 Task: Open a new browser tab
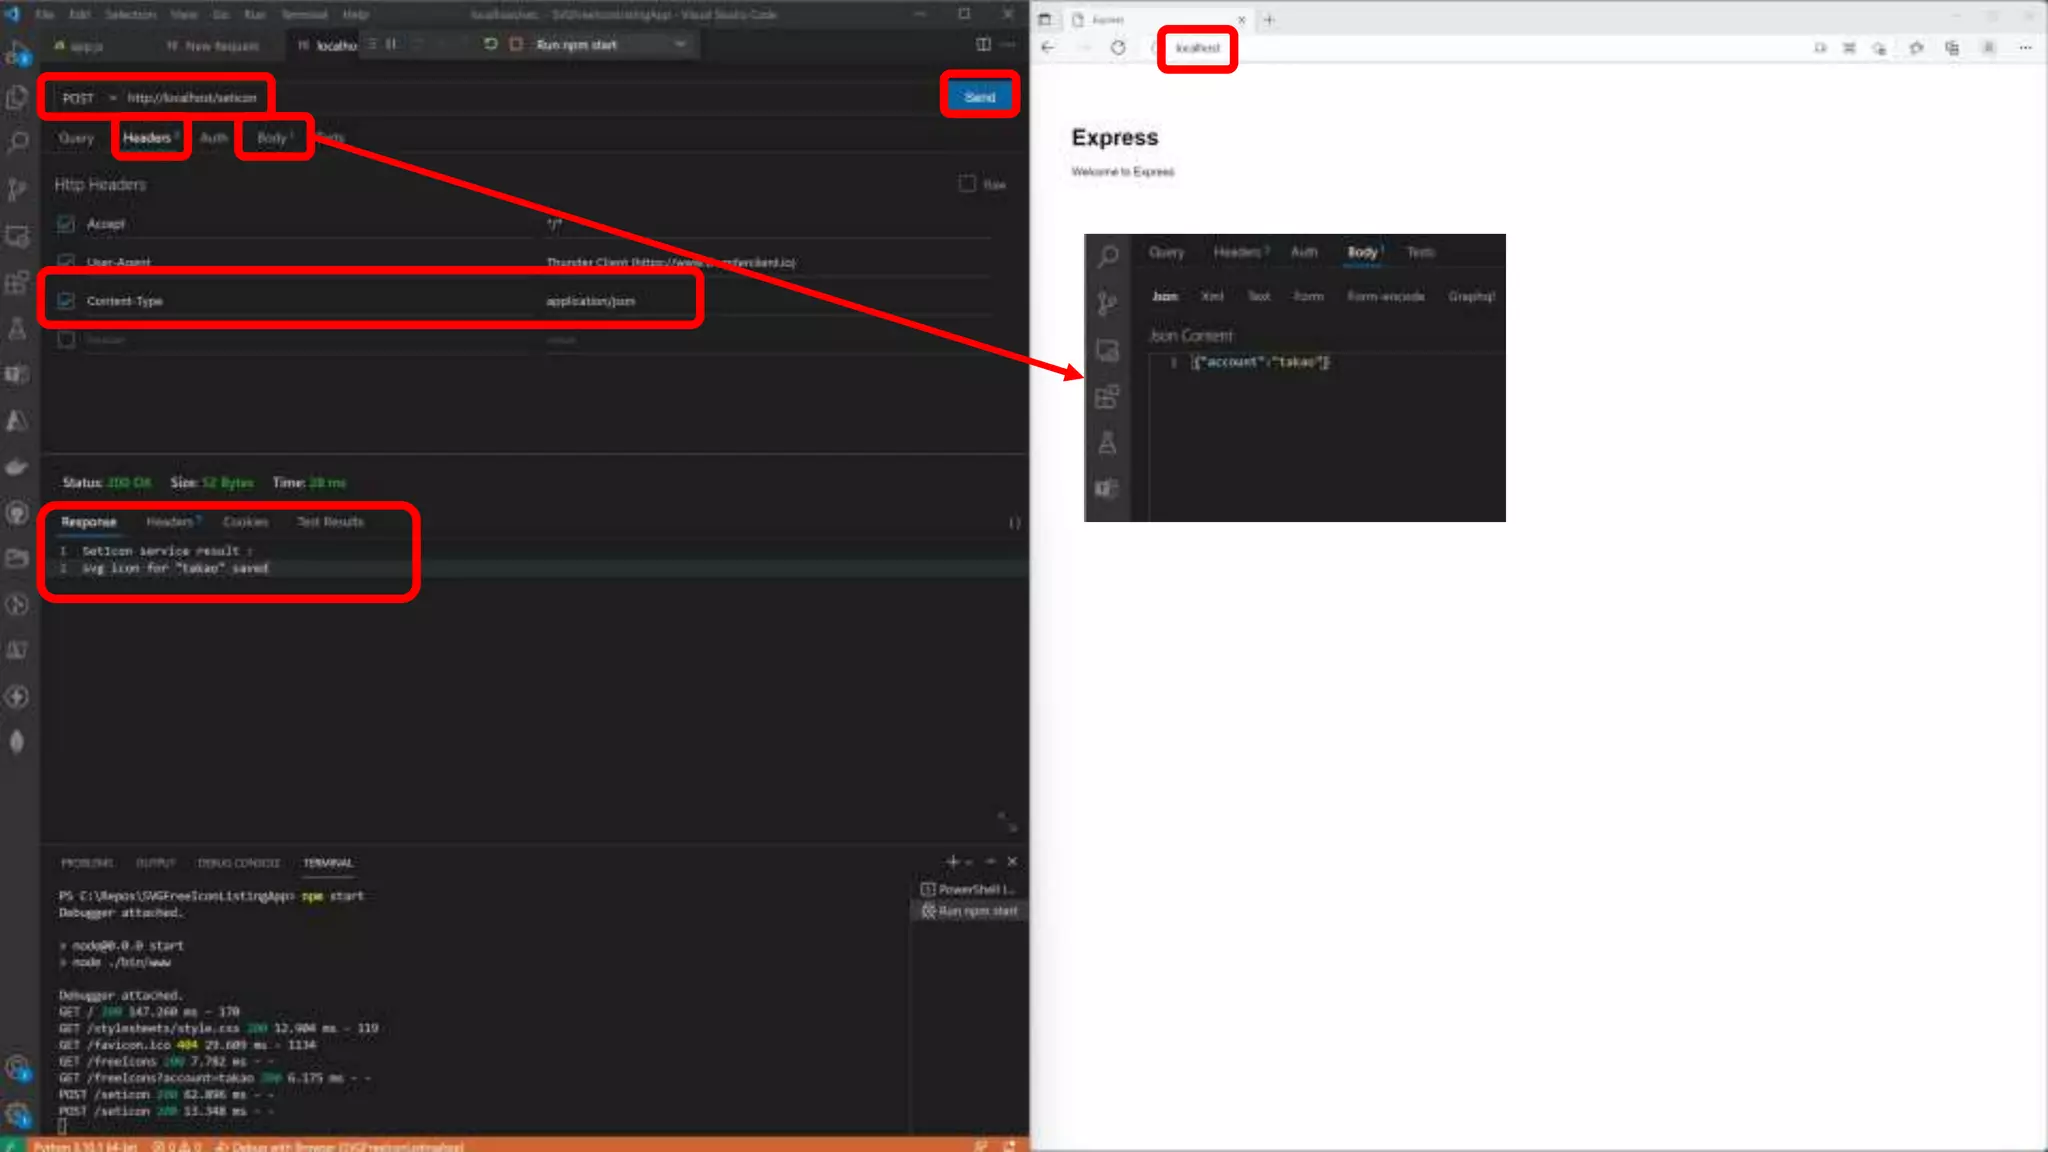pos(1269,19)
